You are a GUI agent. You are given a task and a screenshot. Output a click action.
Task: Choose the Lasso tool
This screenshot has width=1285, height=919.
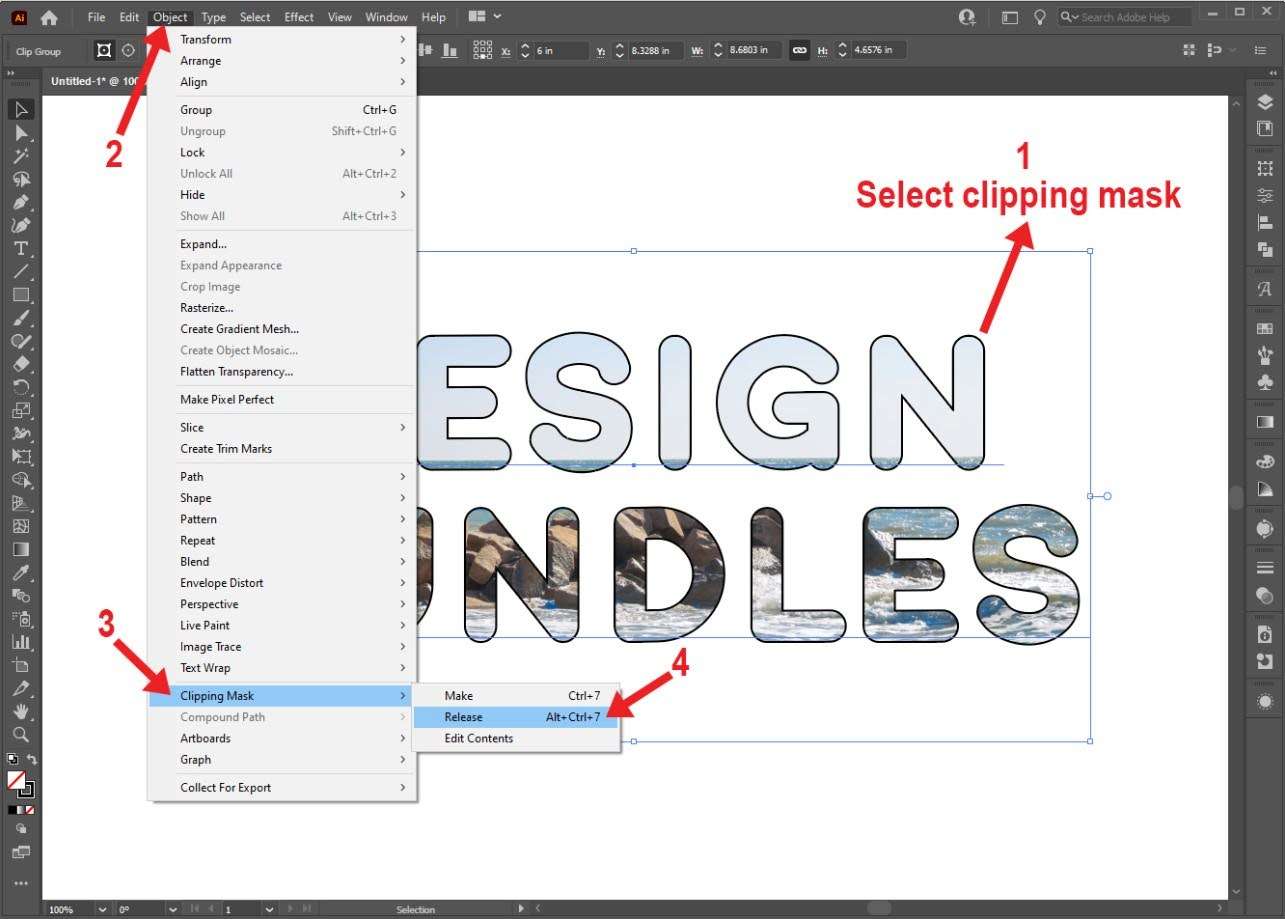pyautogui.click(x=21, y=179)
